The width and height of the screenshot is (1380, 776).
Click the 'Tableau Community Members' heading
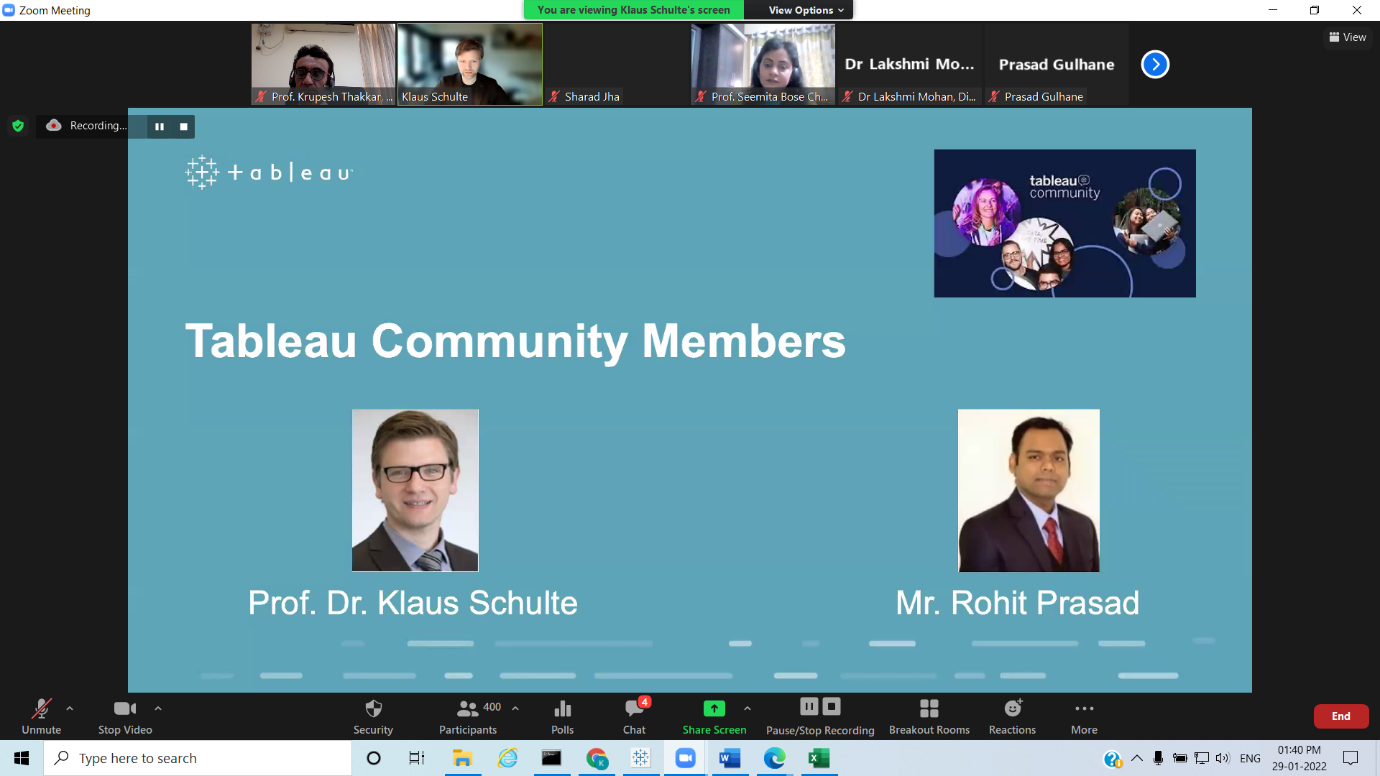pyautogui.click(x=515, y=341)
